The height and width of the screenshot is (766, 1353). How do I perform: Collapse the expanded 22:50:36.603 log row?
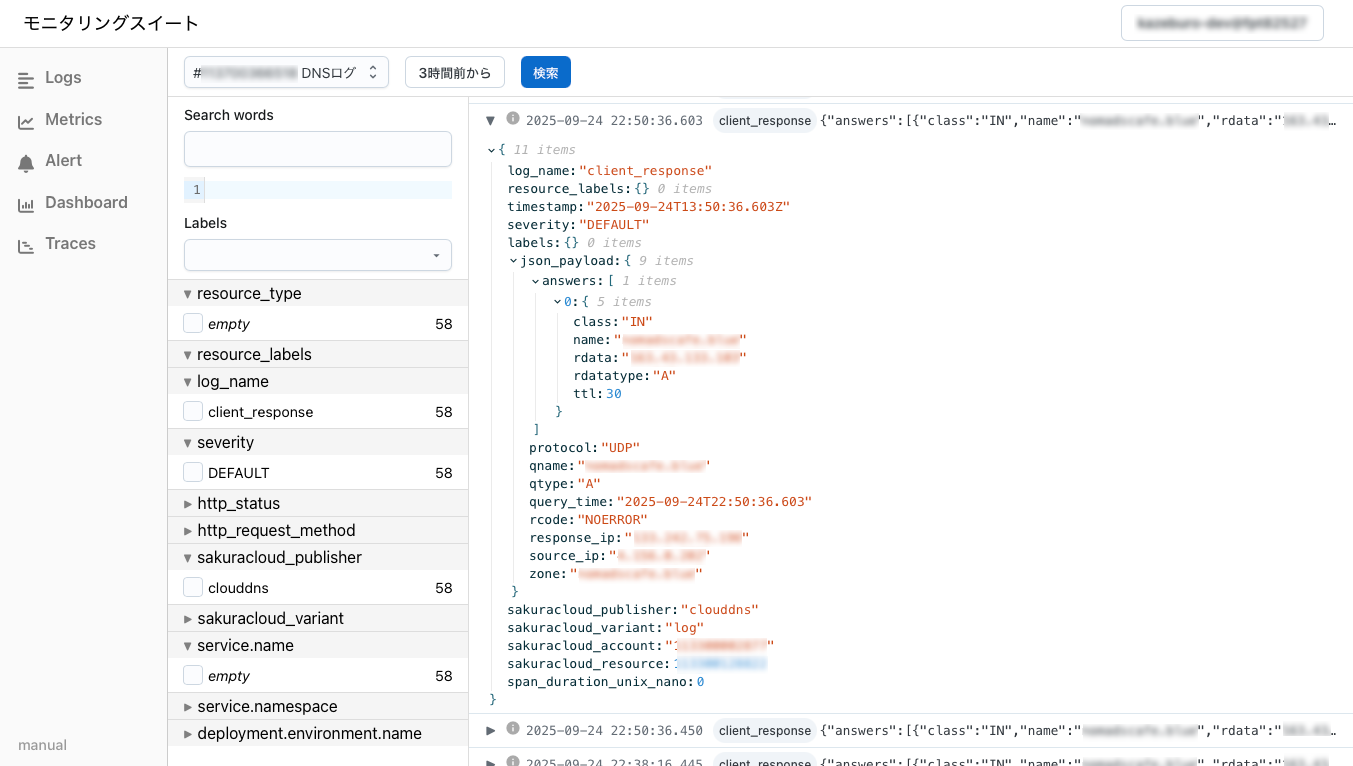pyautogui.click(x=491, y=120)
